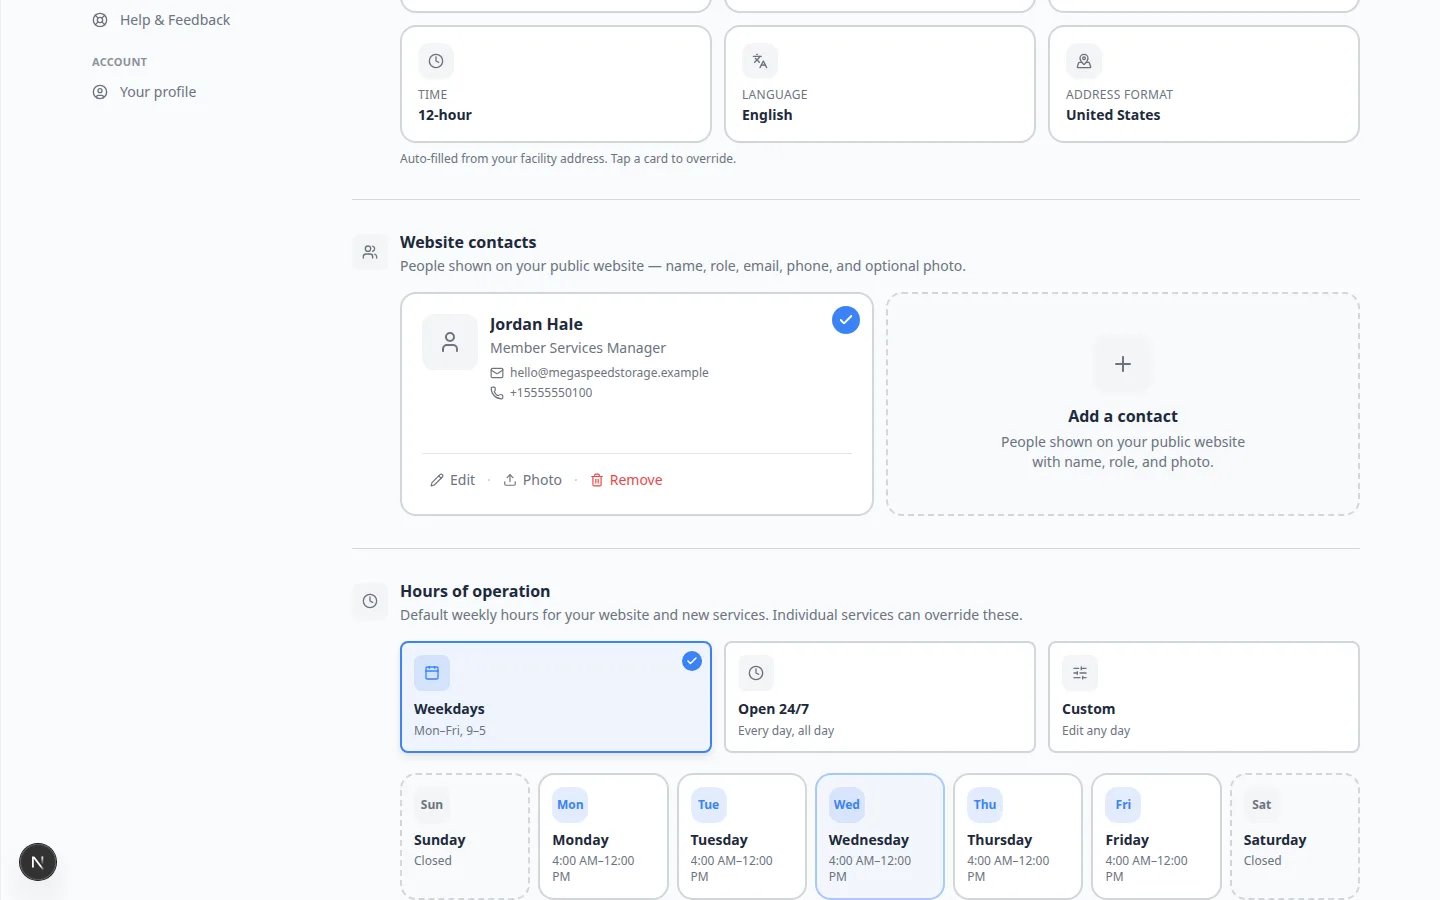Click the translate icon on the Language card
1440x900 pixels.
pyautogui.click(x=760, y=61)
